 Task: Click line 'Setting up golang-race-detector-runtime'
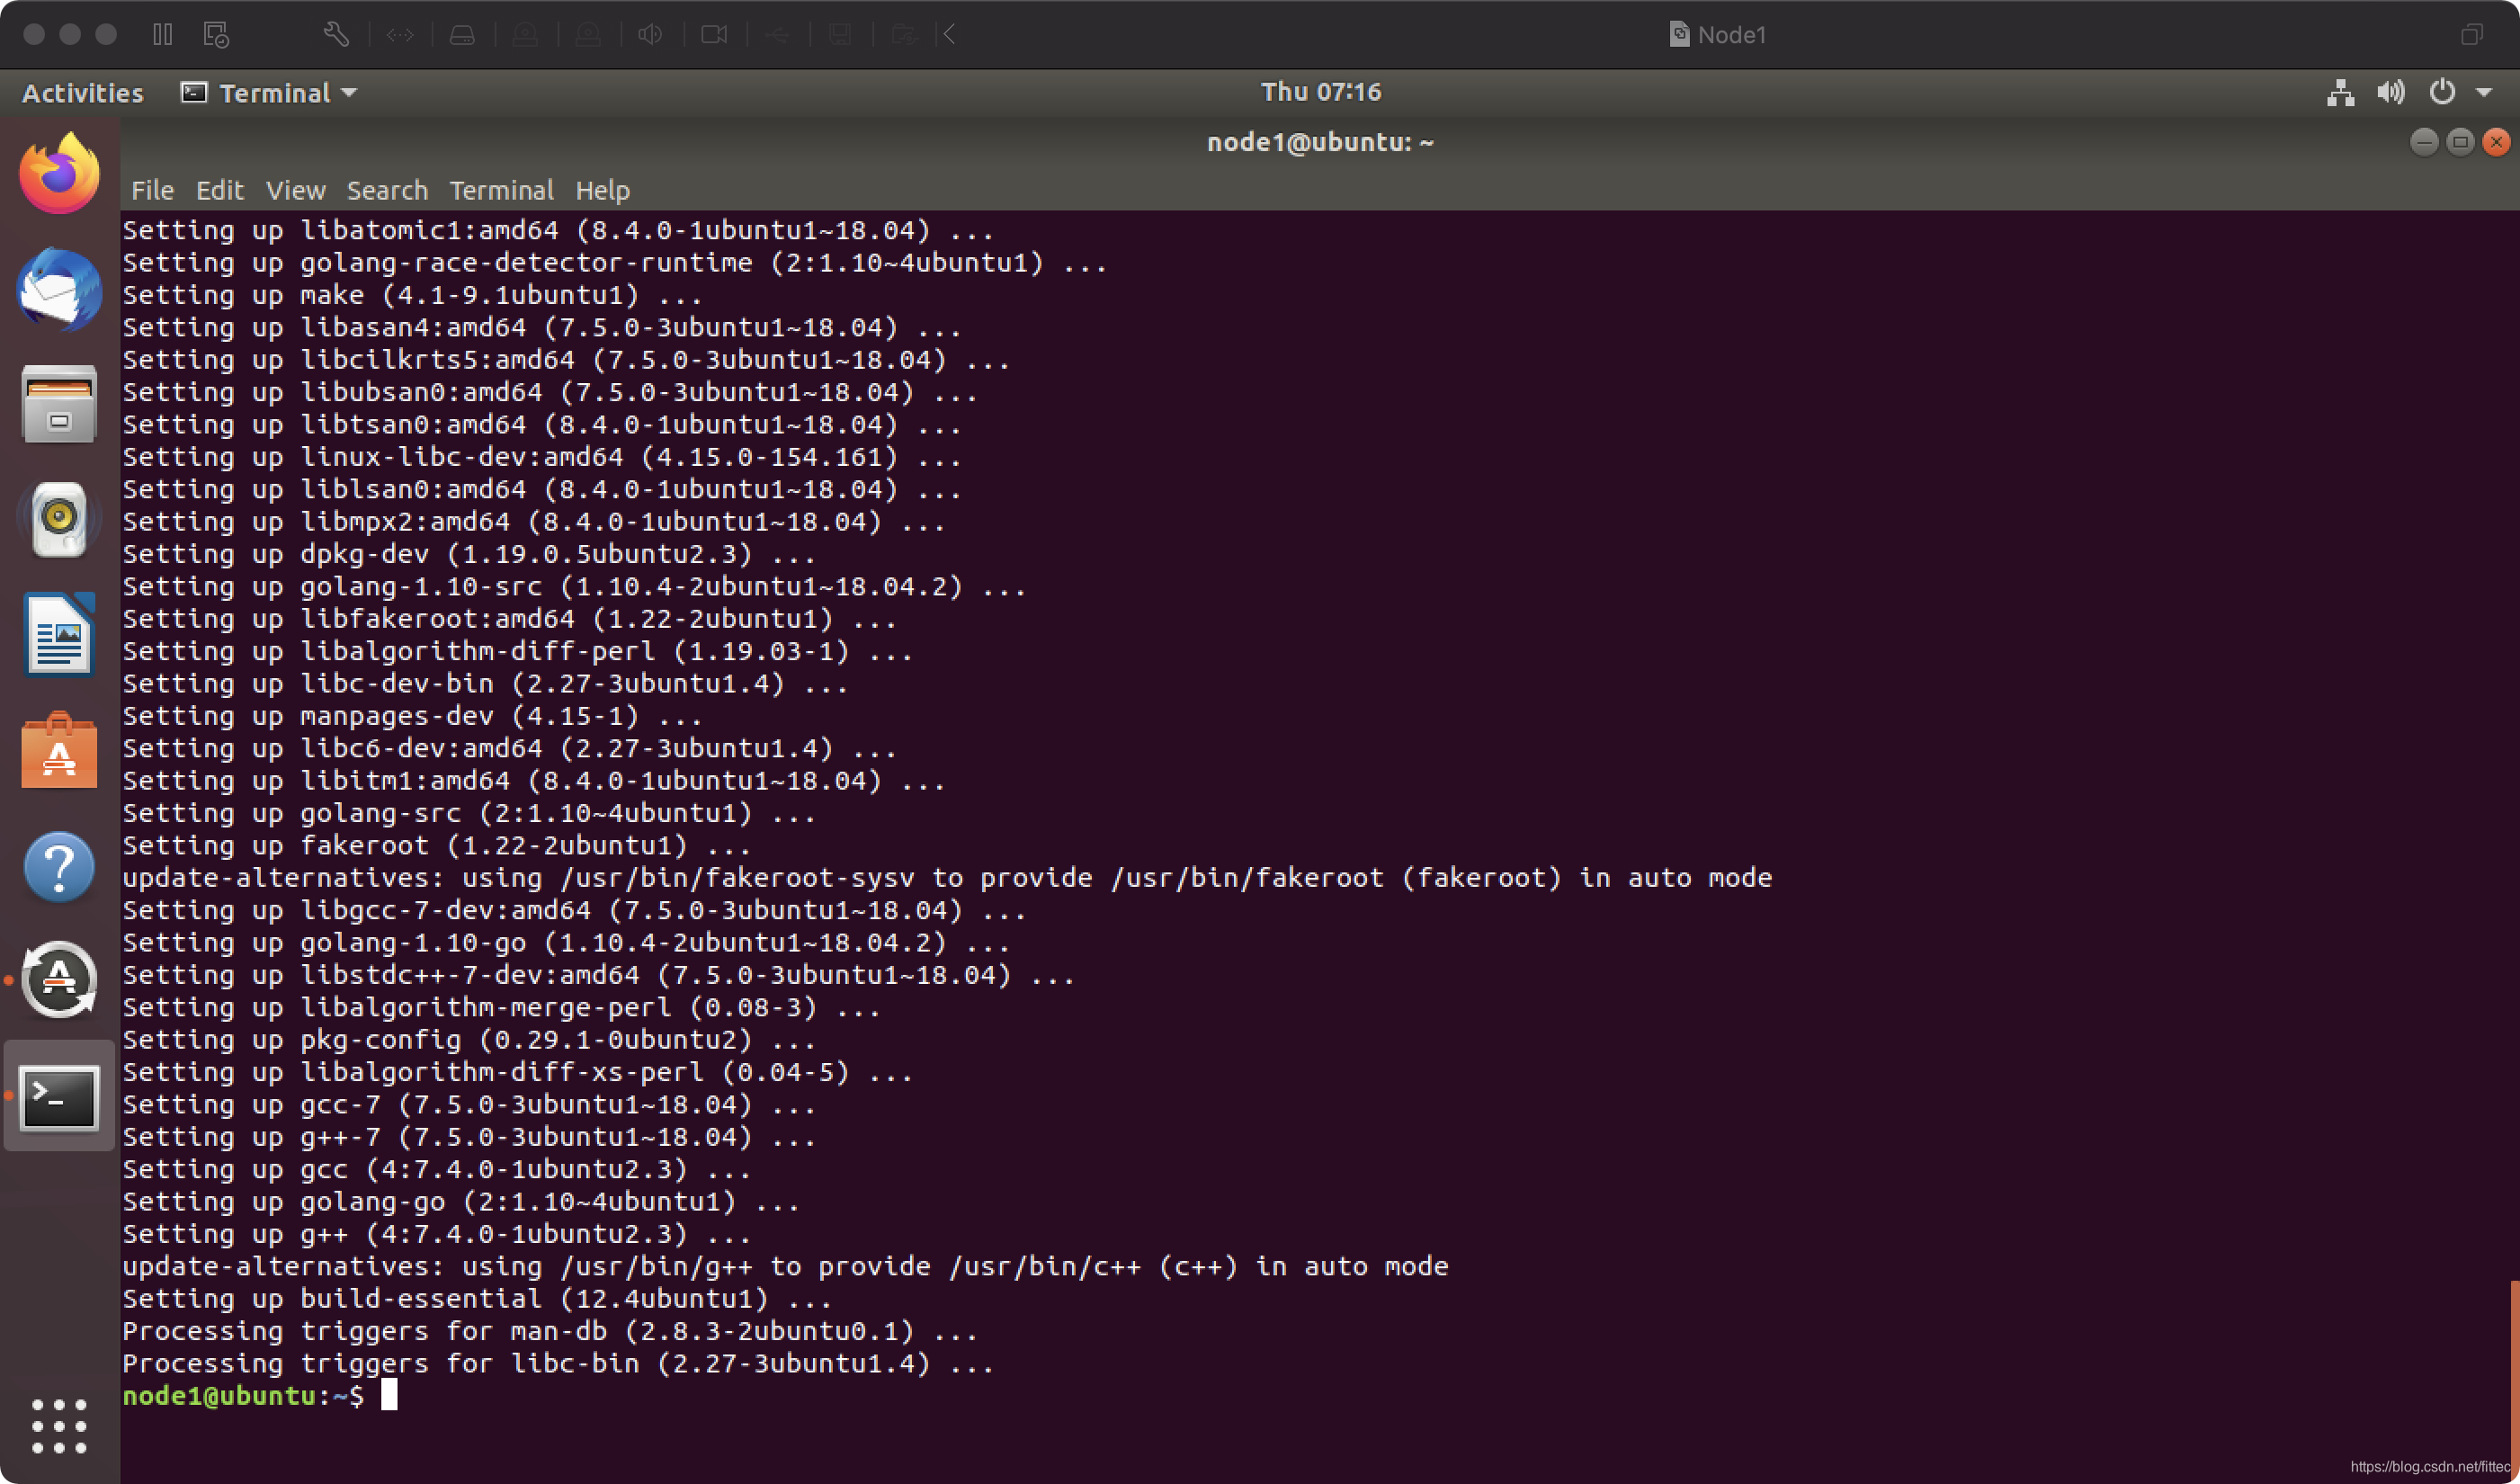[x=615, y=263]
